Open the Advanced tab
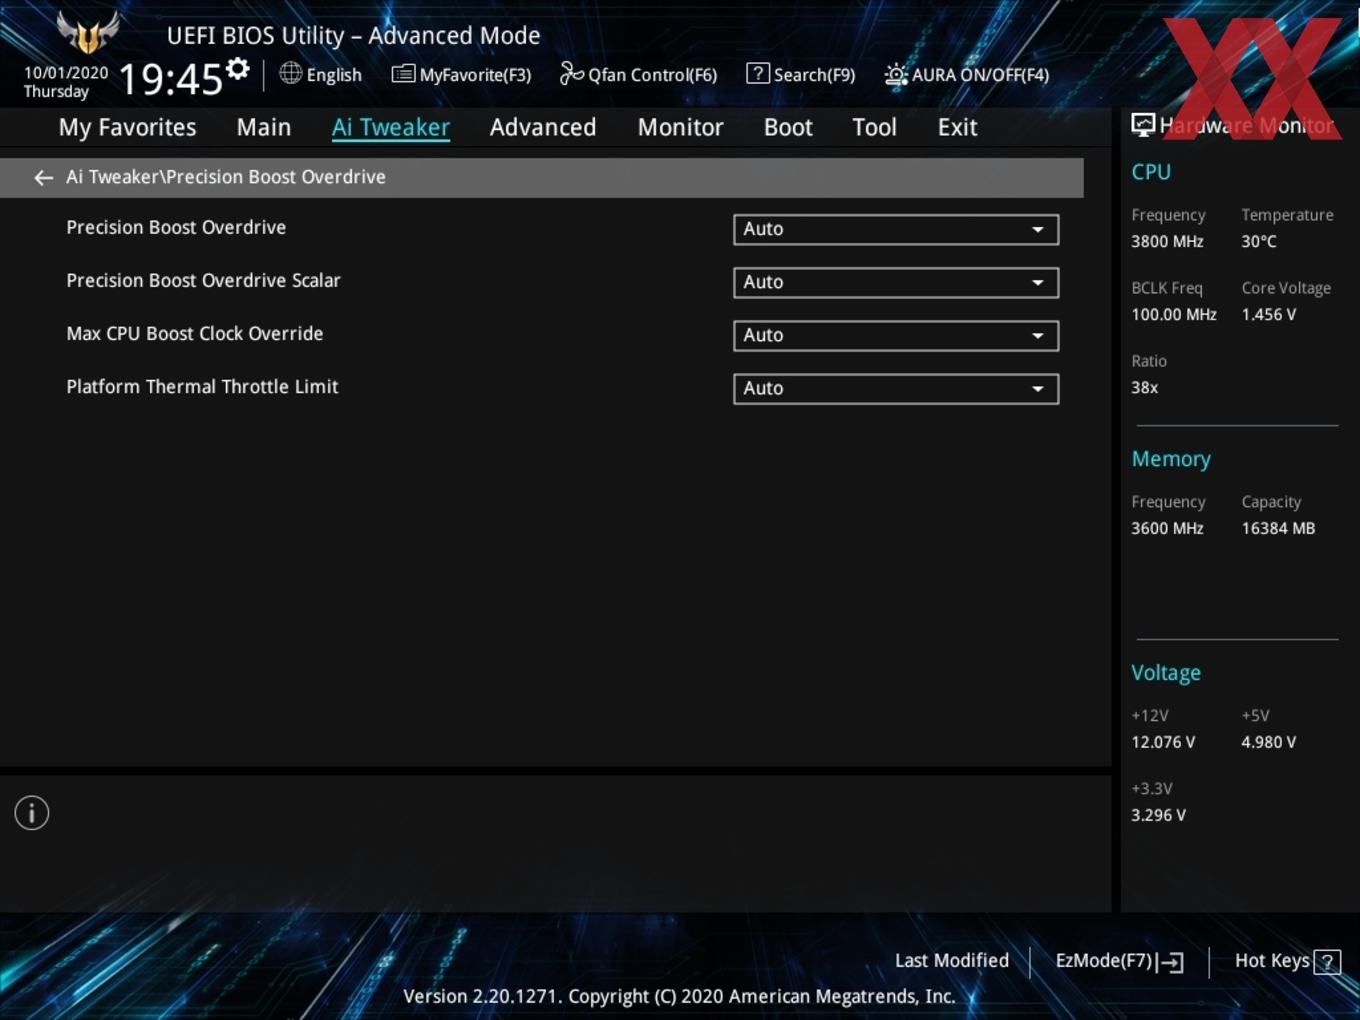The image size is (1360, 1020). tap(543, 127)
